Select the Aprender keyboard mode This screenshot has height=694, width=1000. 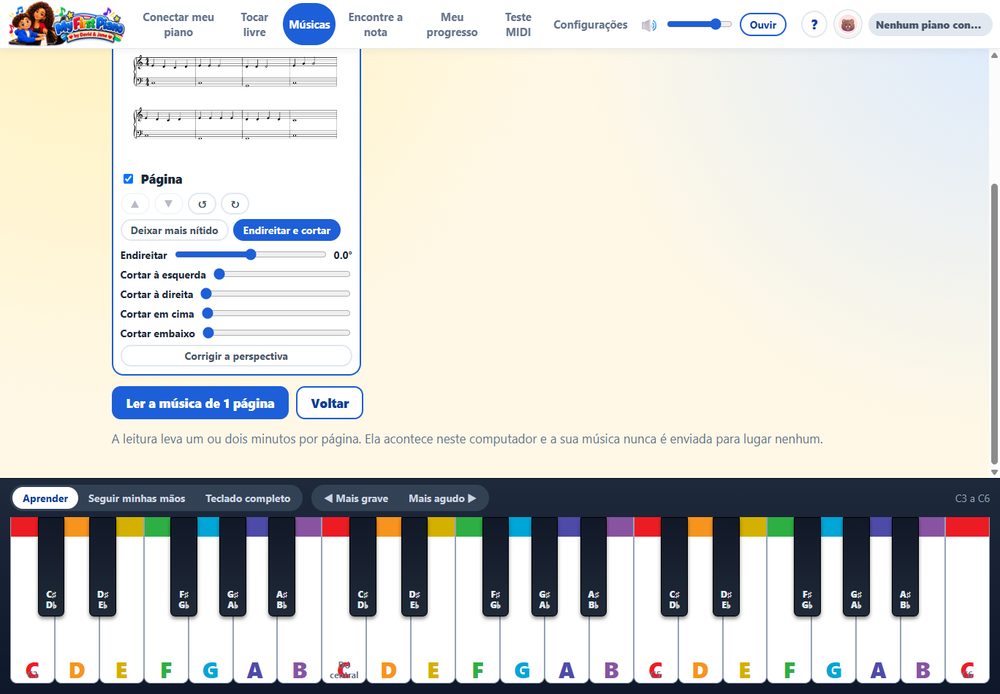pyautogui.click(x=45, y=498)
